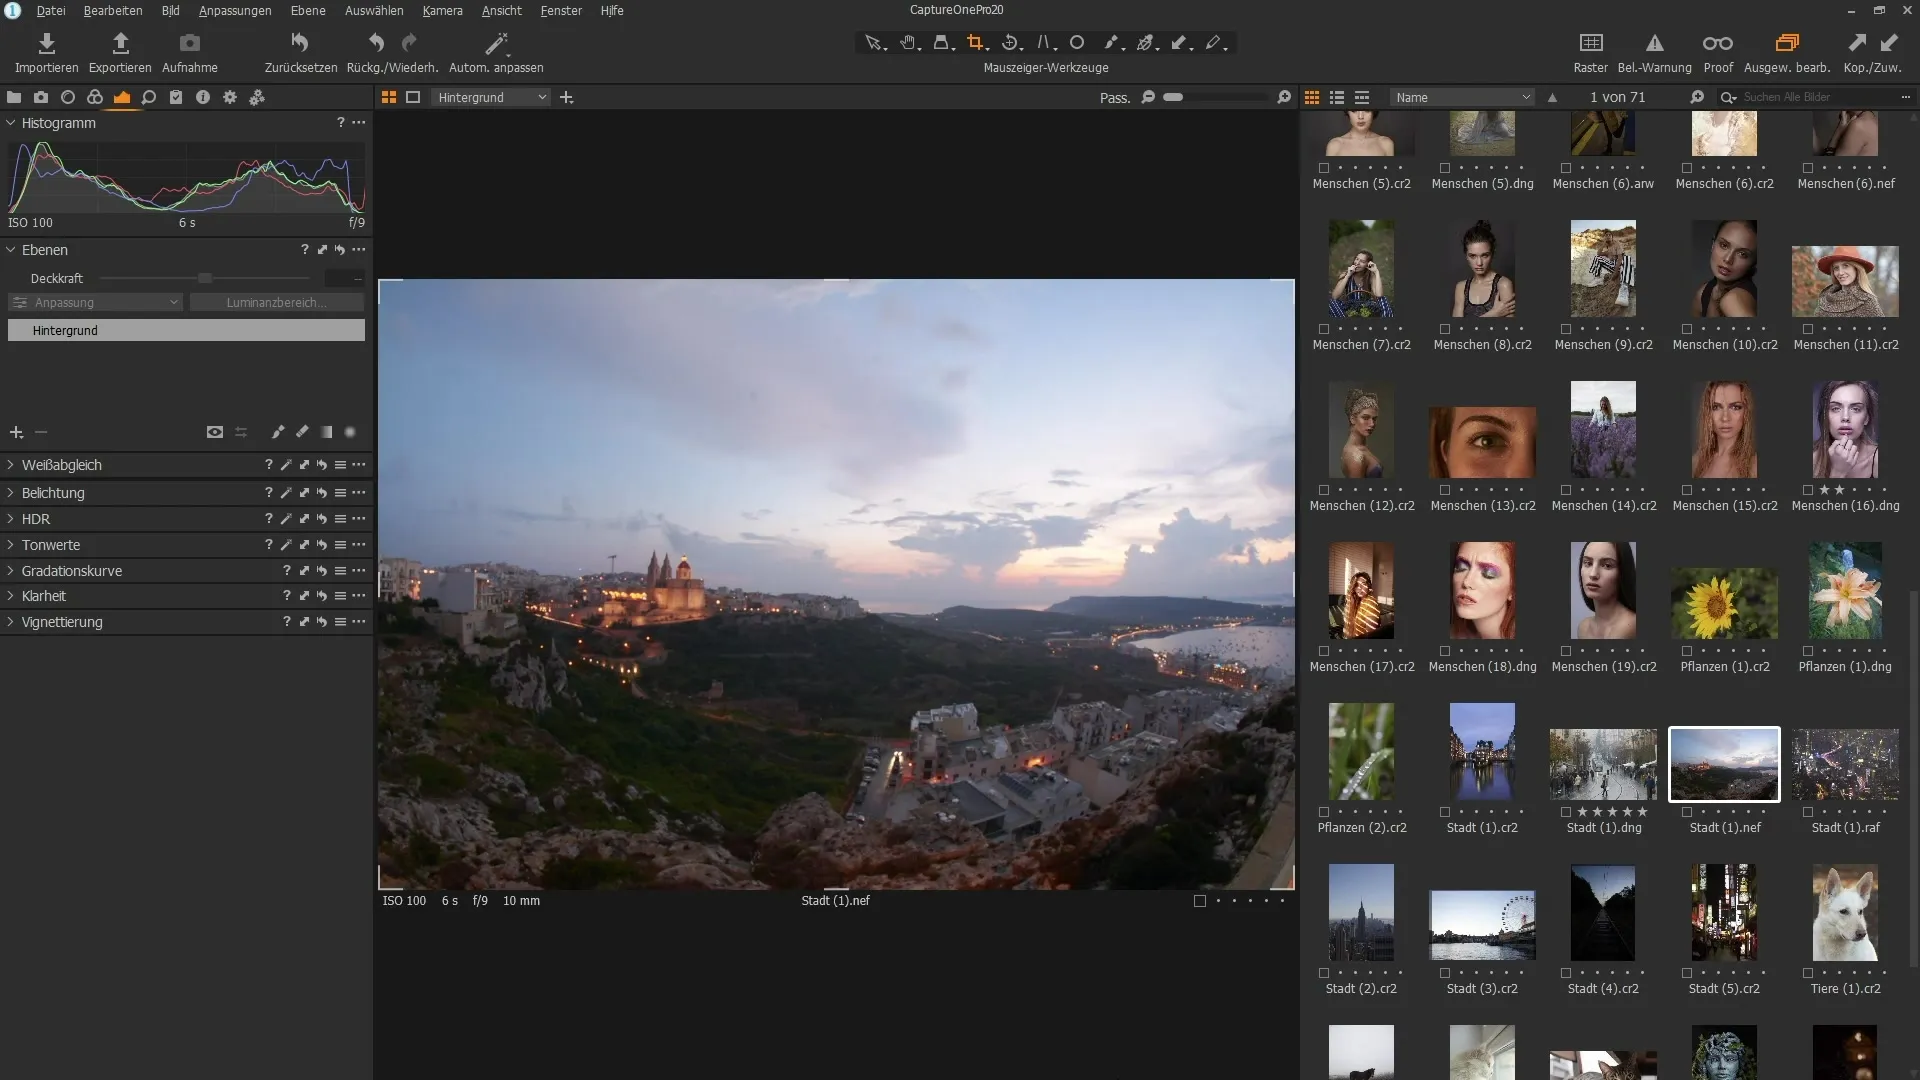Switch browser to filmstrip list view
Screen dimensions: 1920x1080
tap(1361, 97)
